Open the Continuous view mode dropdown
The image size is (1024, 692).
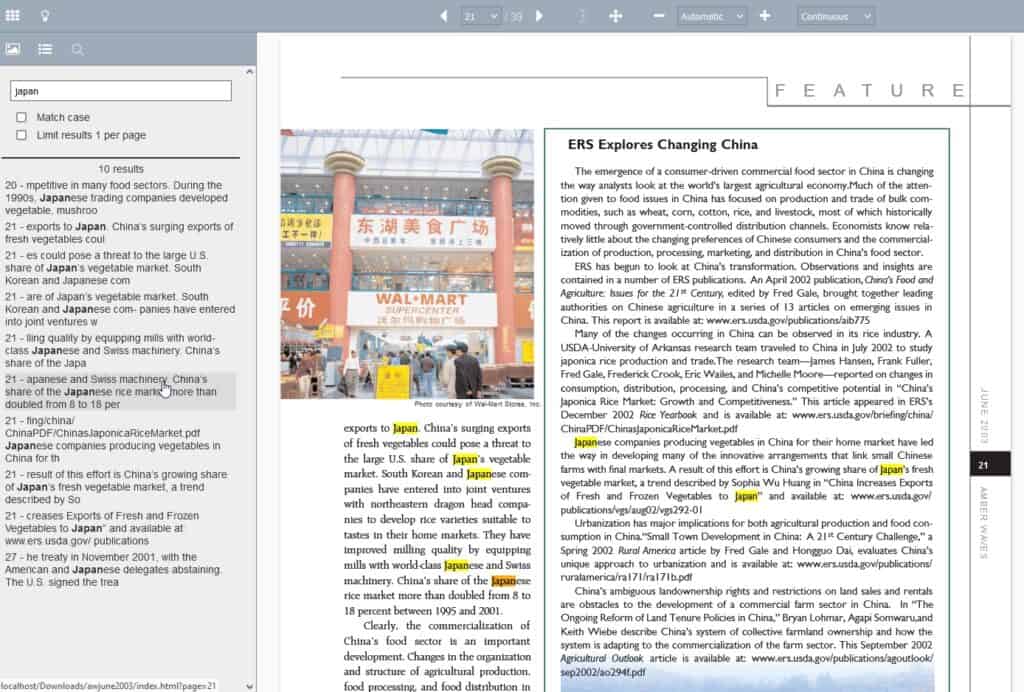[836, 16]
